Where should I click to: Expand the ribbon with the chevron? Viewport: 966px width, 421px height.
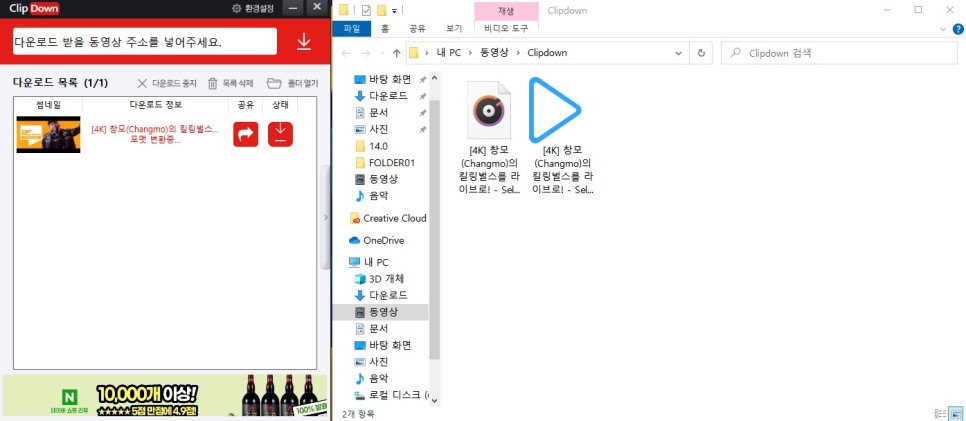[x=943, y=29]
